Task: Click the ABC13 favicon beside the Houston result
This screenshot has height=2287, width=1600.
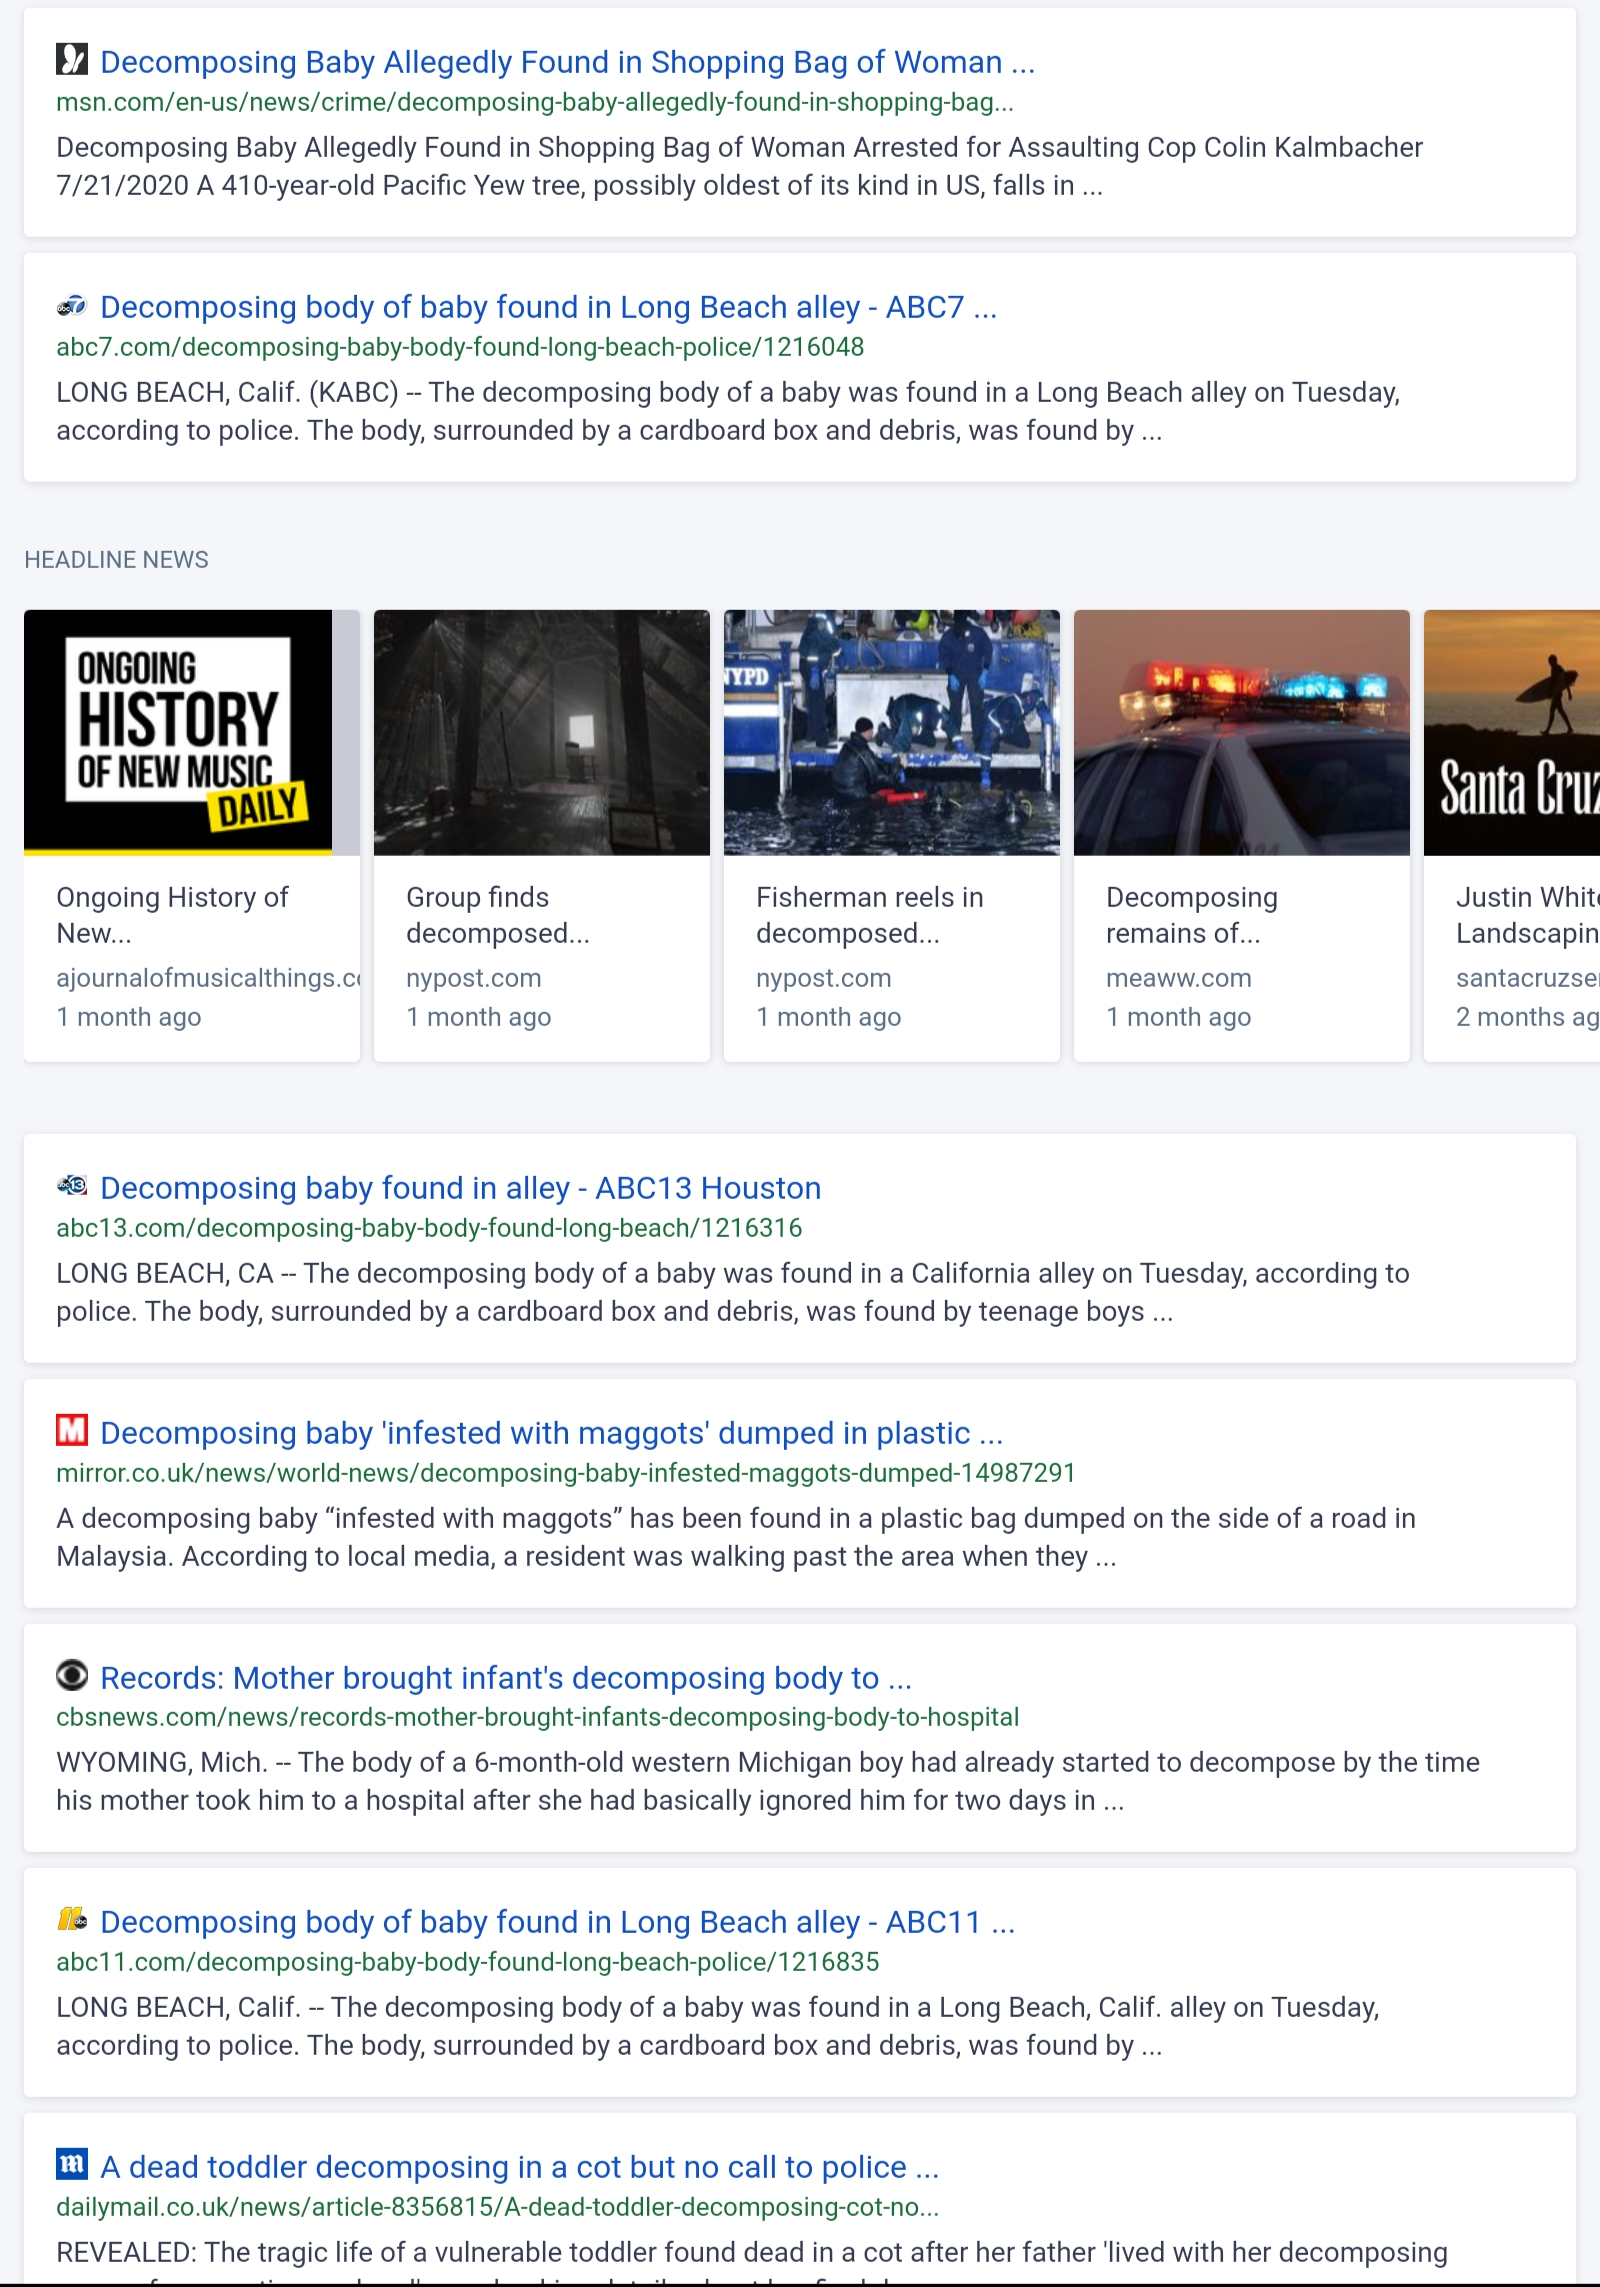Action: 72,1186
